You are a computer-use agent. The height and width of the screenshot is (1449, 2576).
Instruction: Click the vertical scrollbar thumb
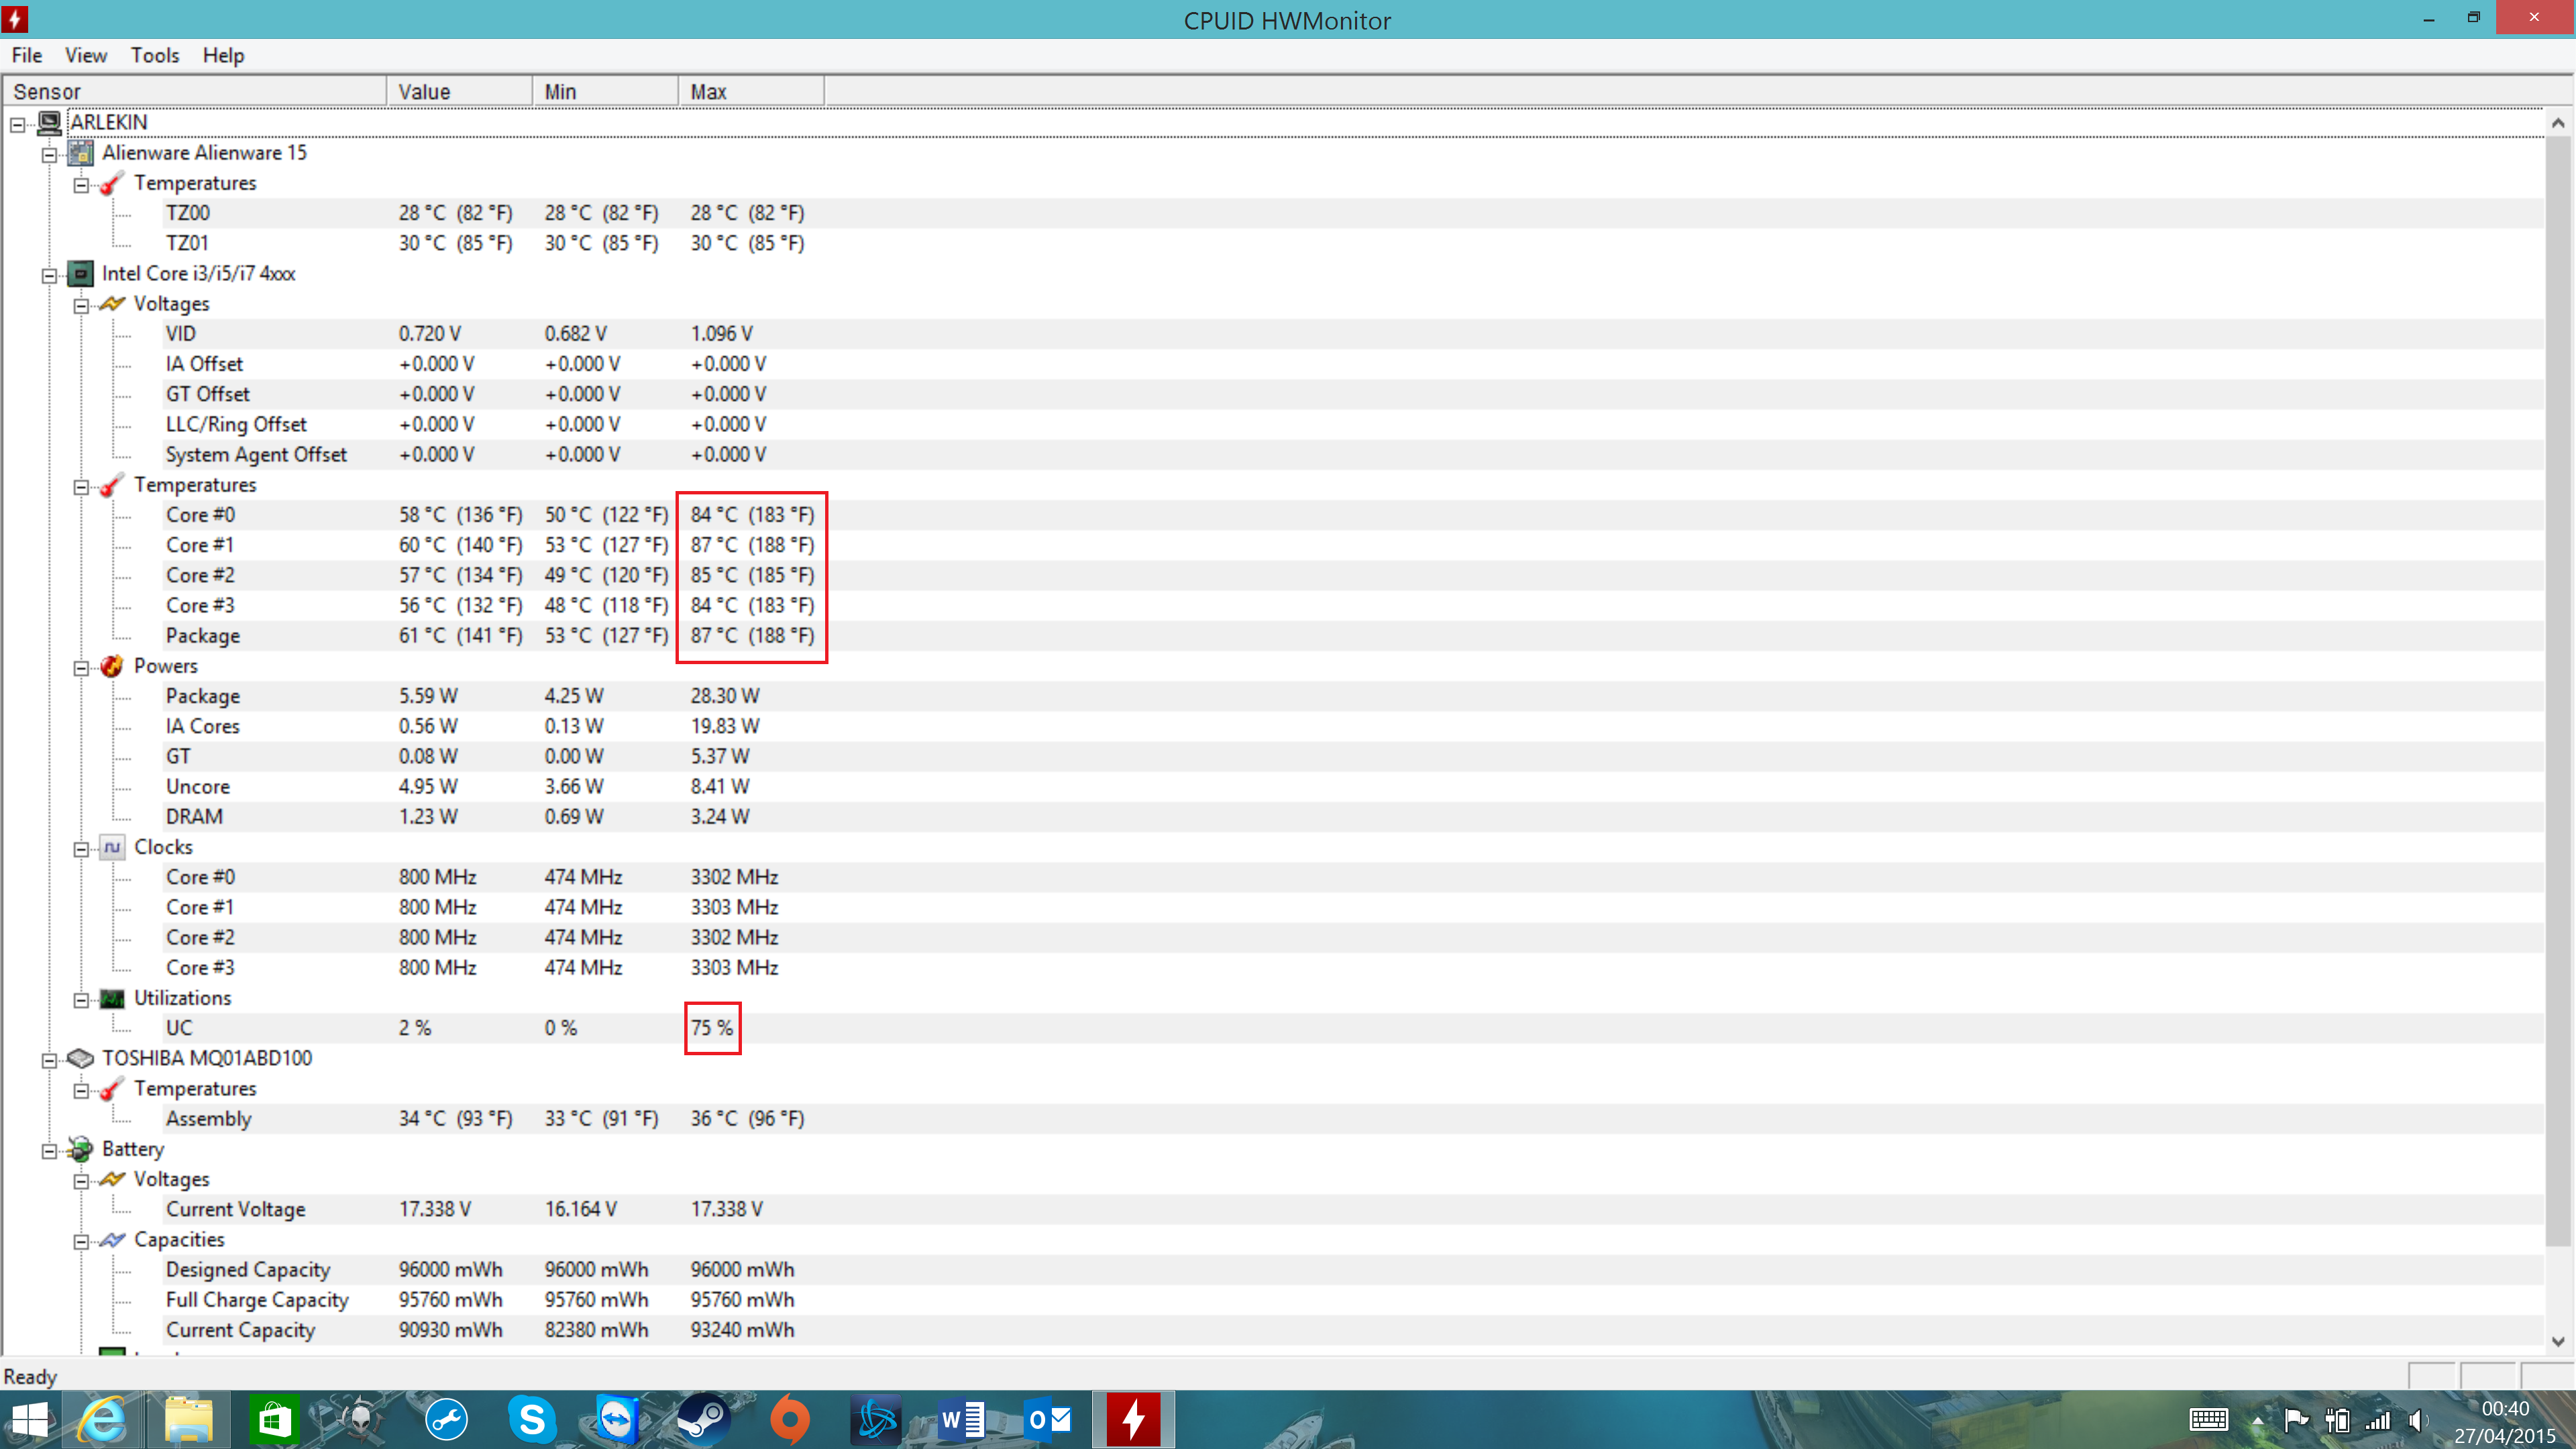point(2557,692)
